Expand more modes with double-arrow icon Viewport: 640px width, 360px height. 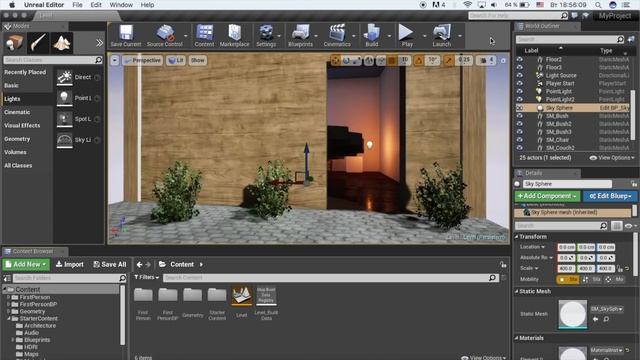click(99, 43)
